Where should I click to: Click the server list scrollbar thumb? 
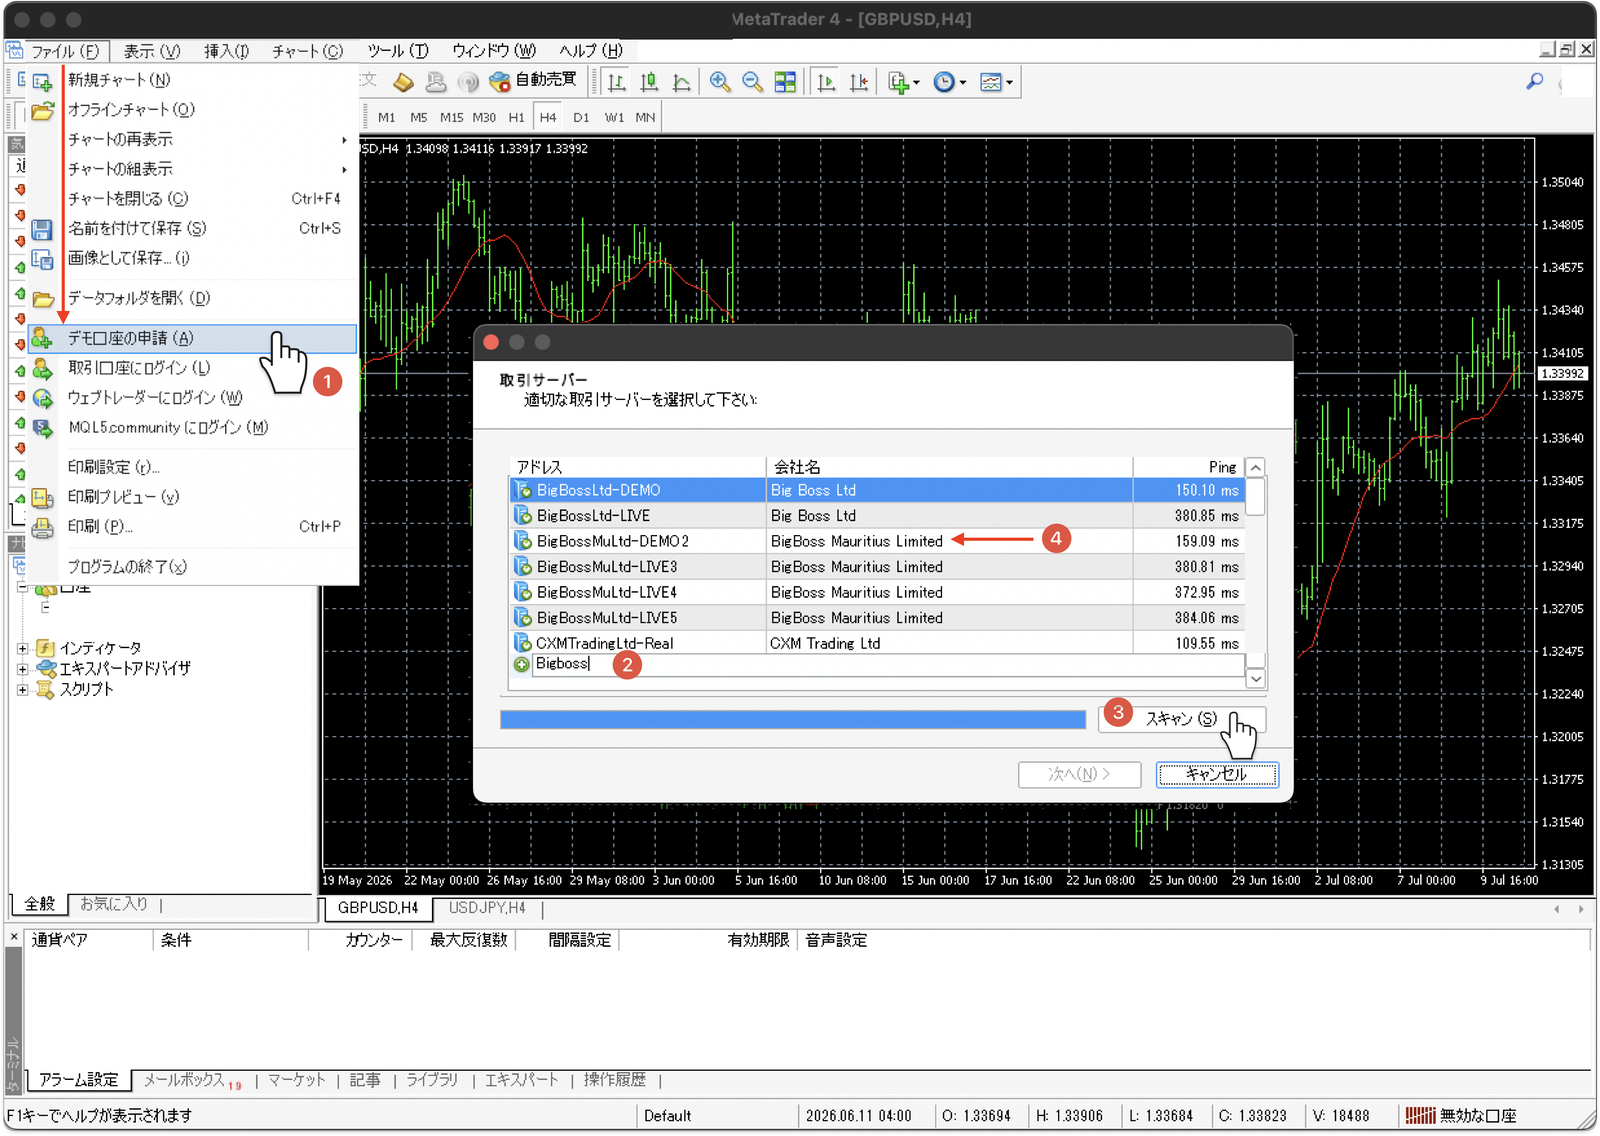point(1255,497)
